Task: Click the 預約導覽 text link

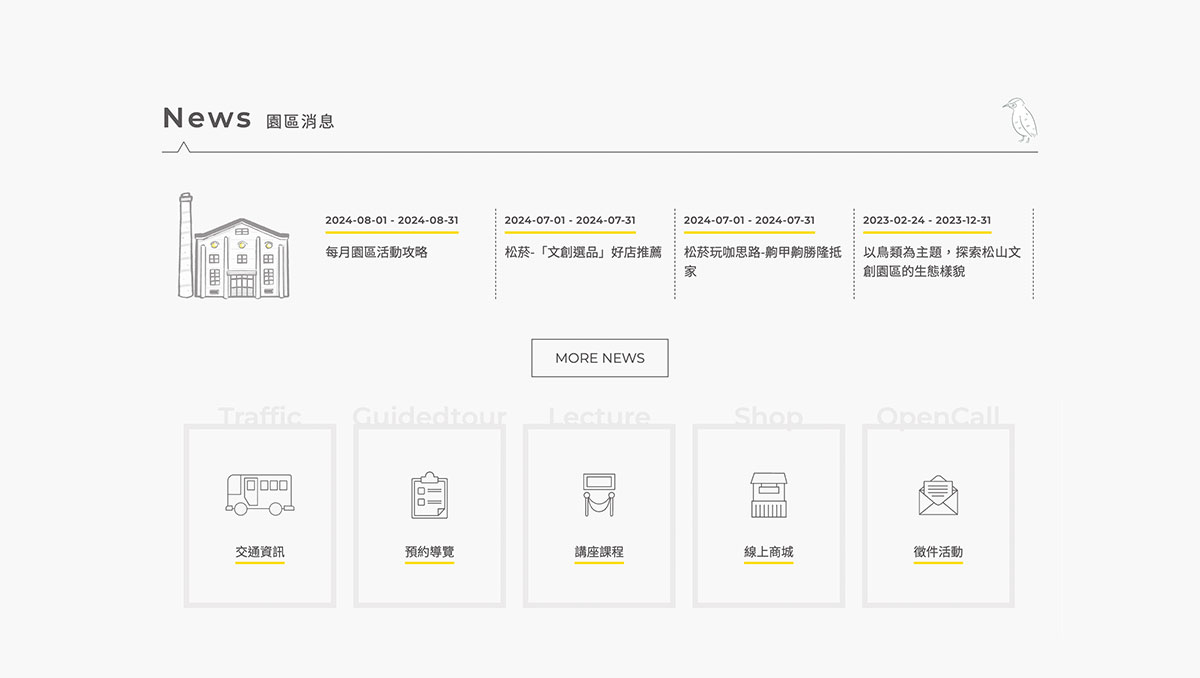Action: click(429, 551)
